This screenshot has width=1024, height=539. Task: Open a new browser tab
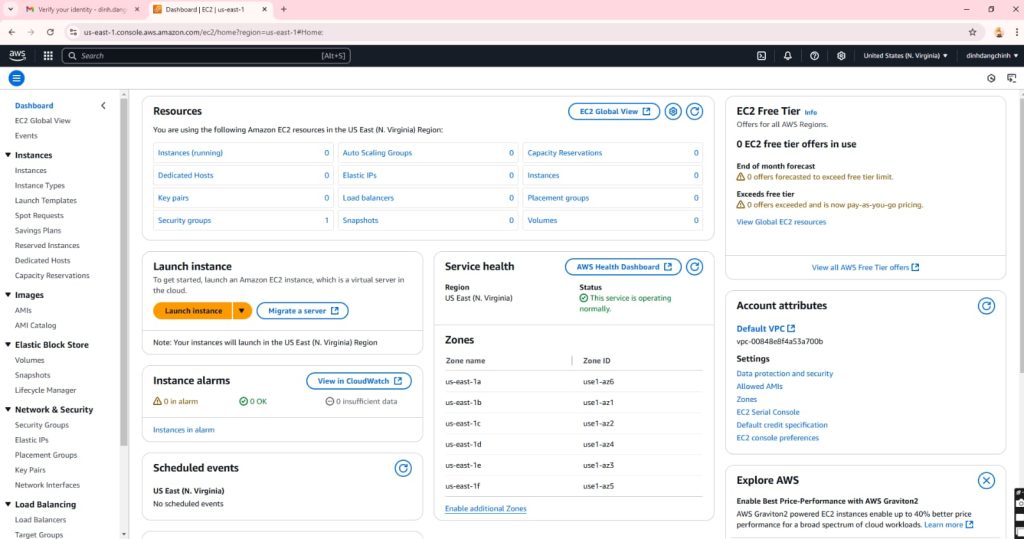click(283, 9)
